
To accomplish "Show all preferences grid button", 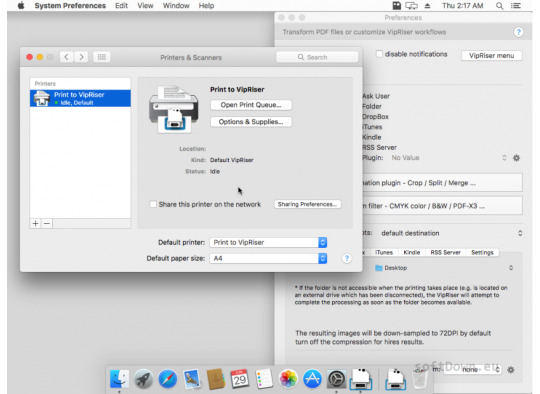I will pyautogui.click(x=102, y=57).
